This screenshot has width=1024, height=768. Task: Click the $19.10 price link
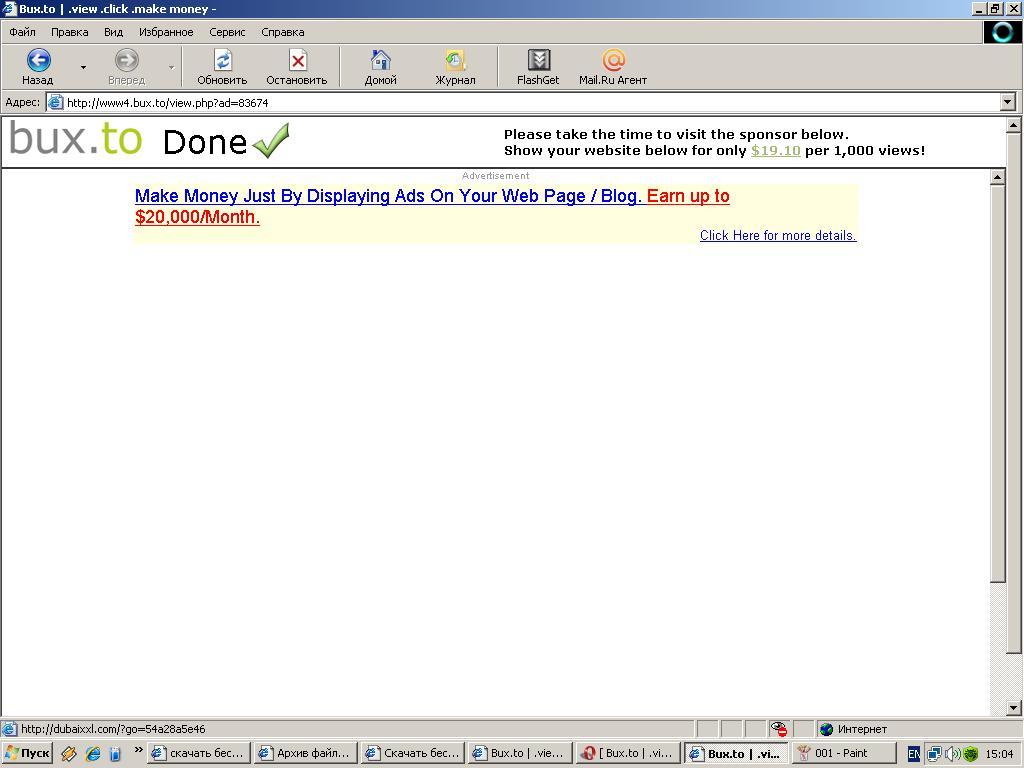point(775,151)
